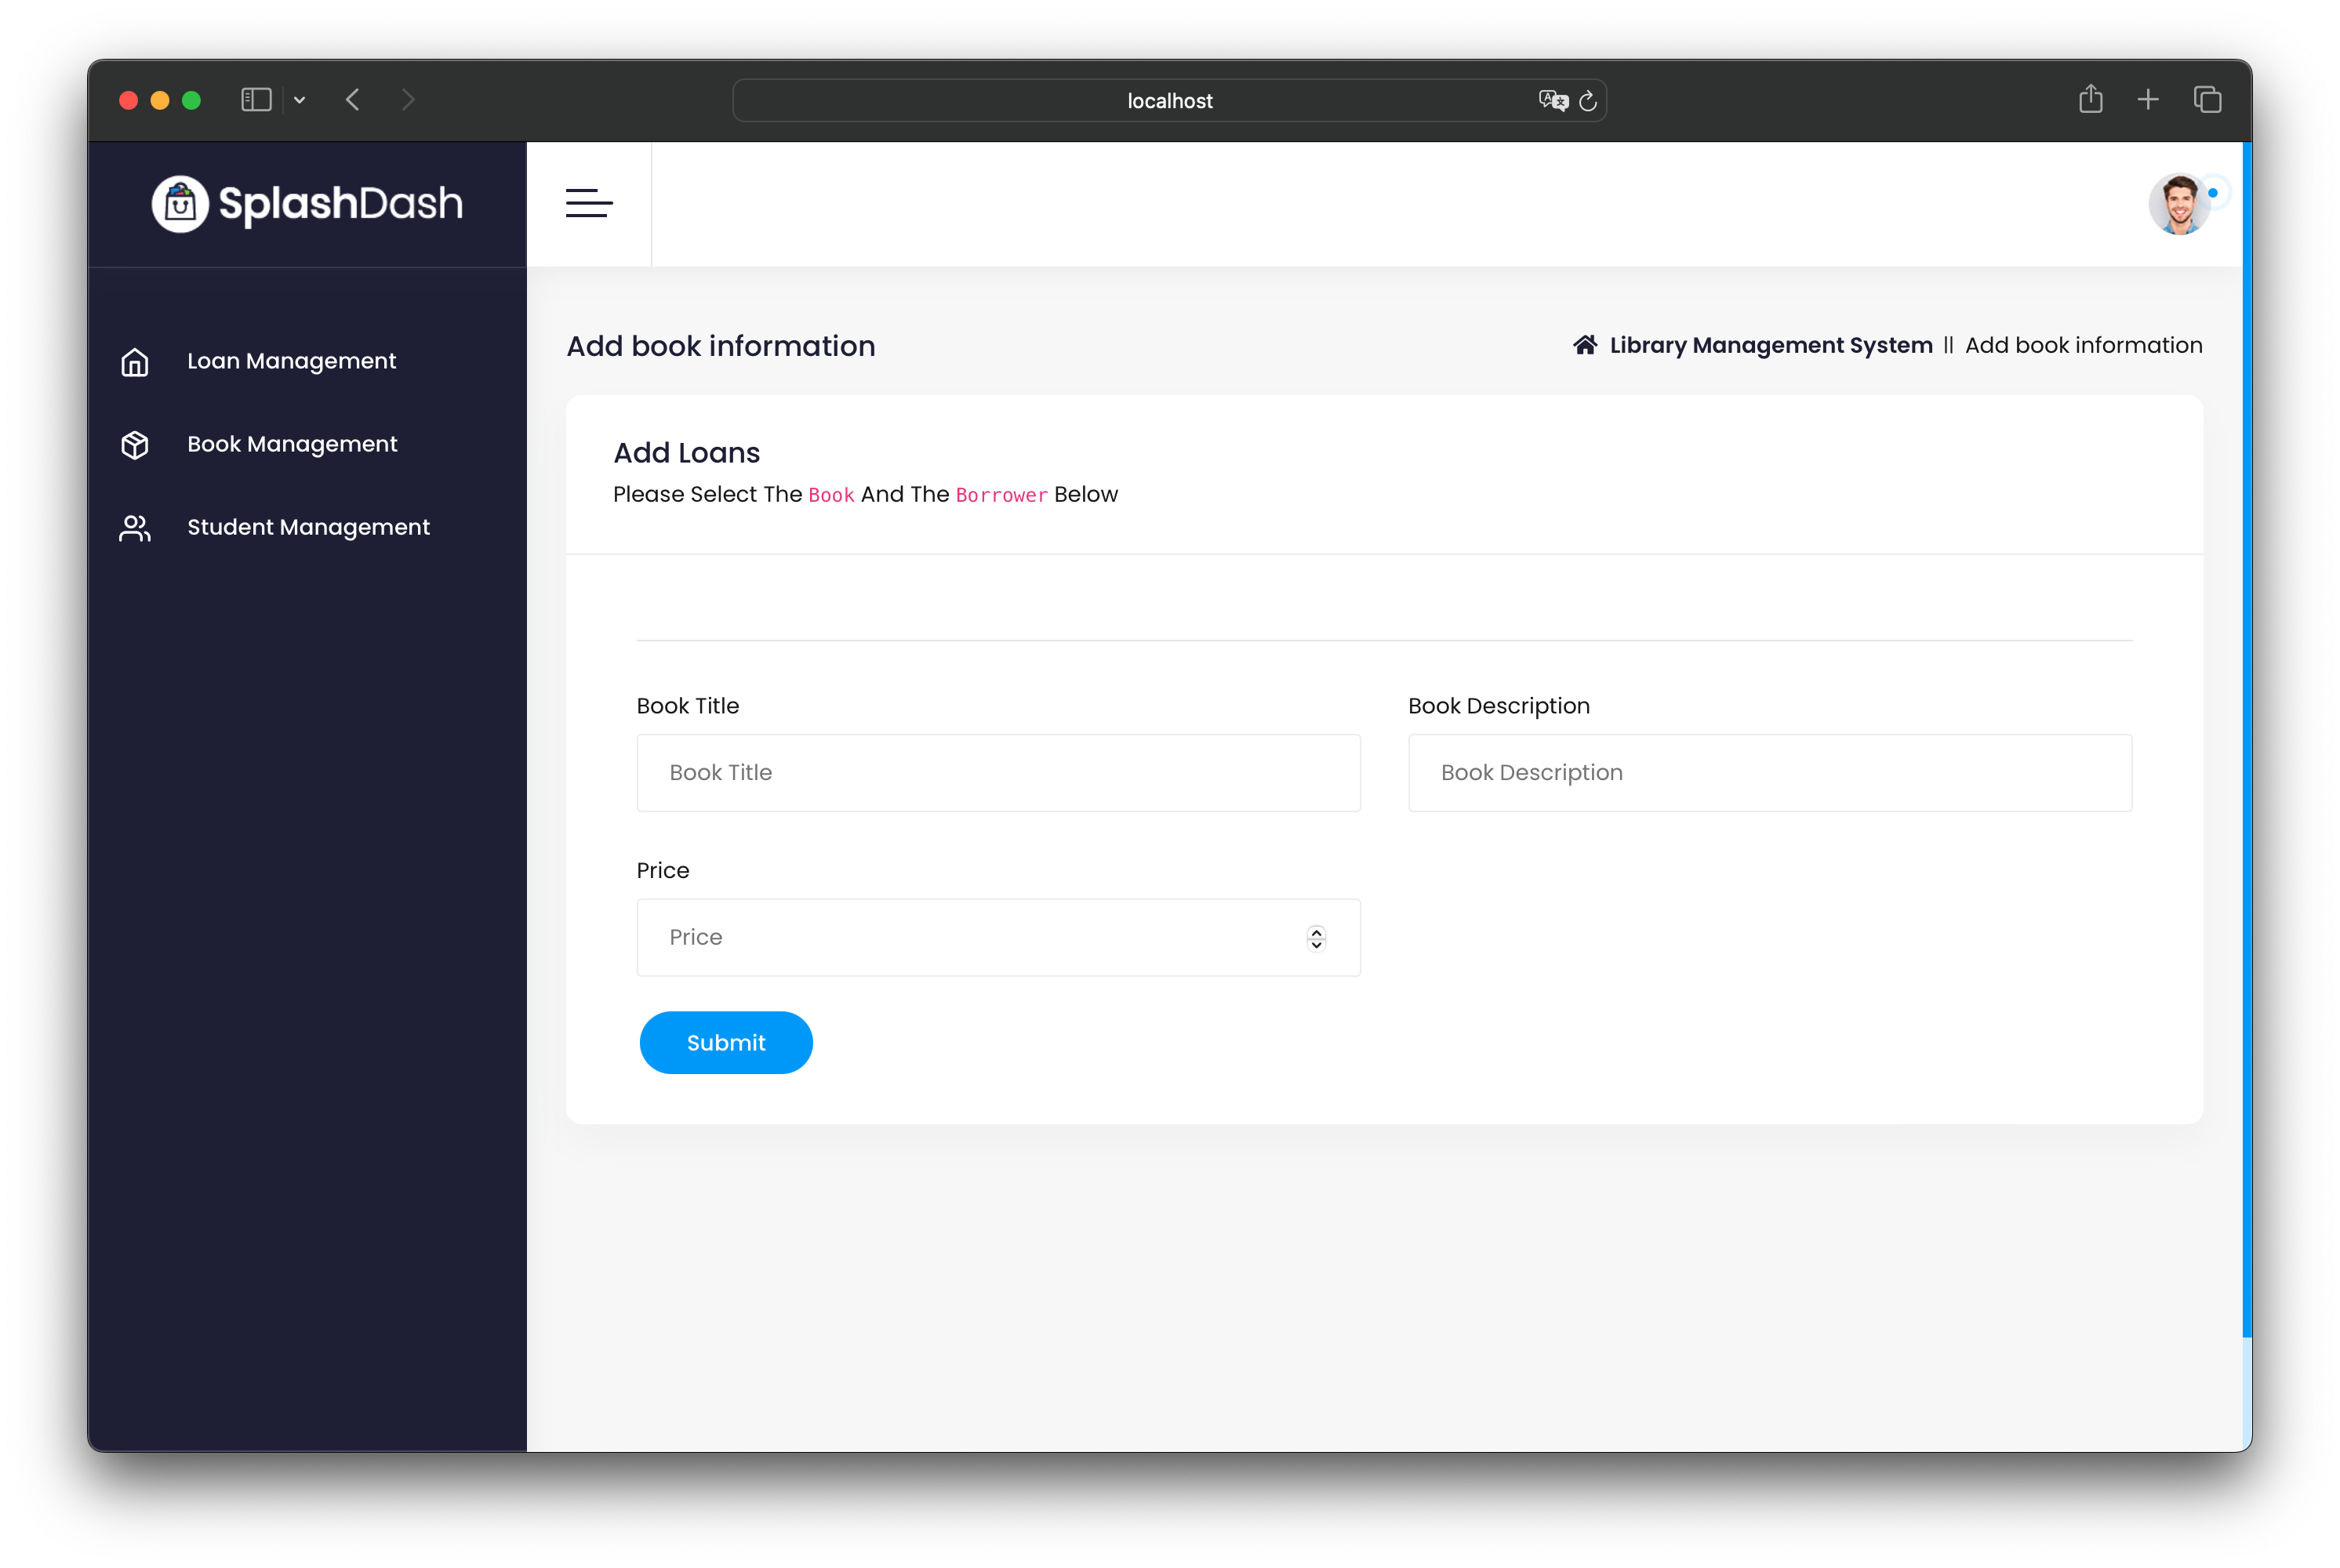Click the Book Description input field
Screen dimensions: 2340x1568
click(1771, 771)
